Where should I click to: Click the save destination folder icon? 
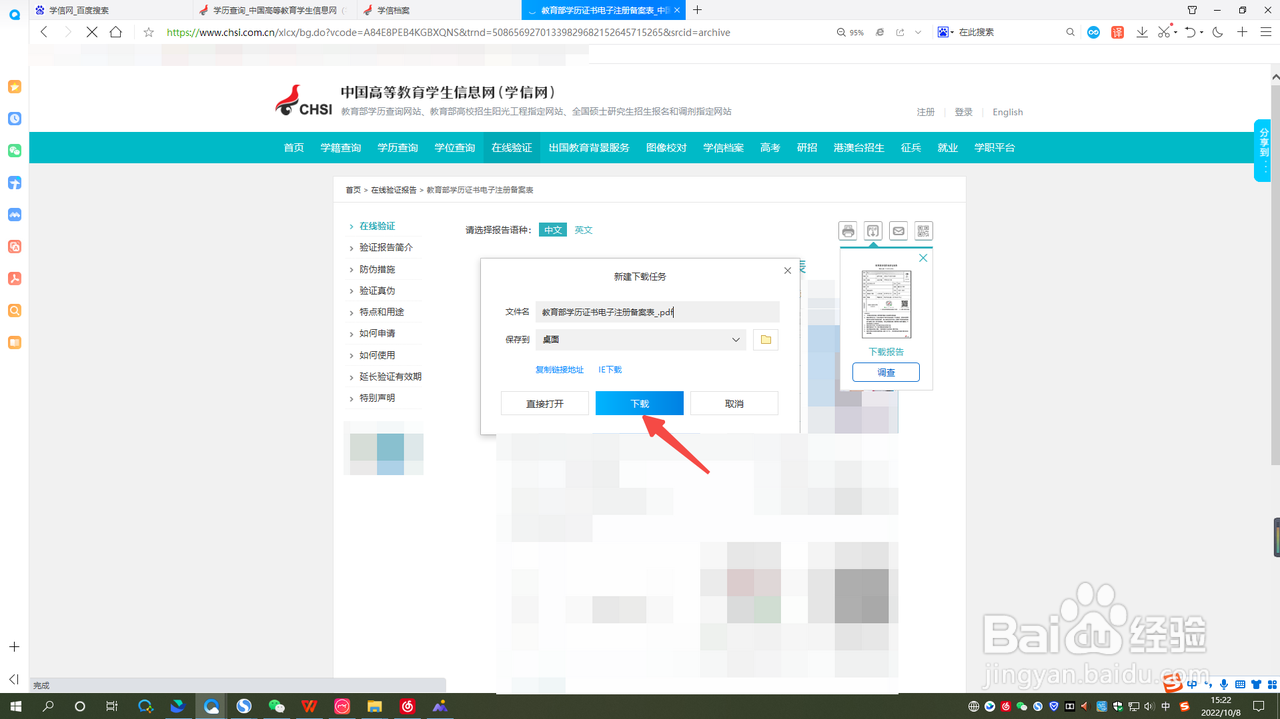[765, 339]
